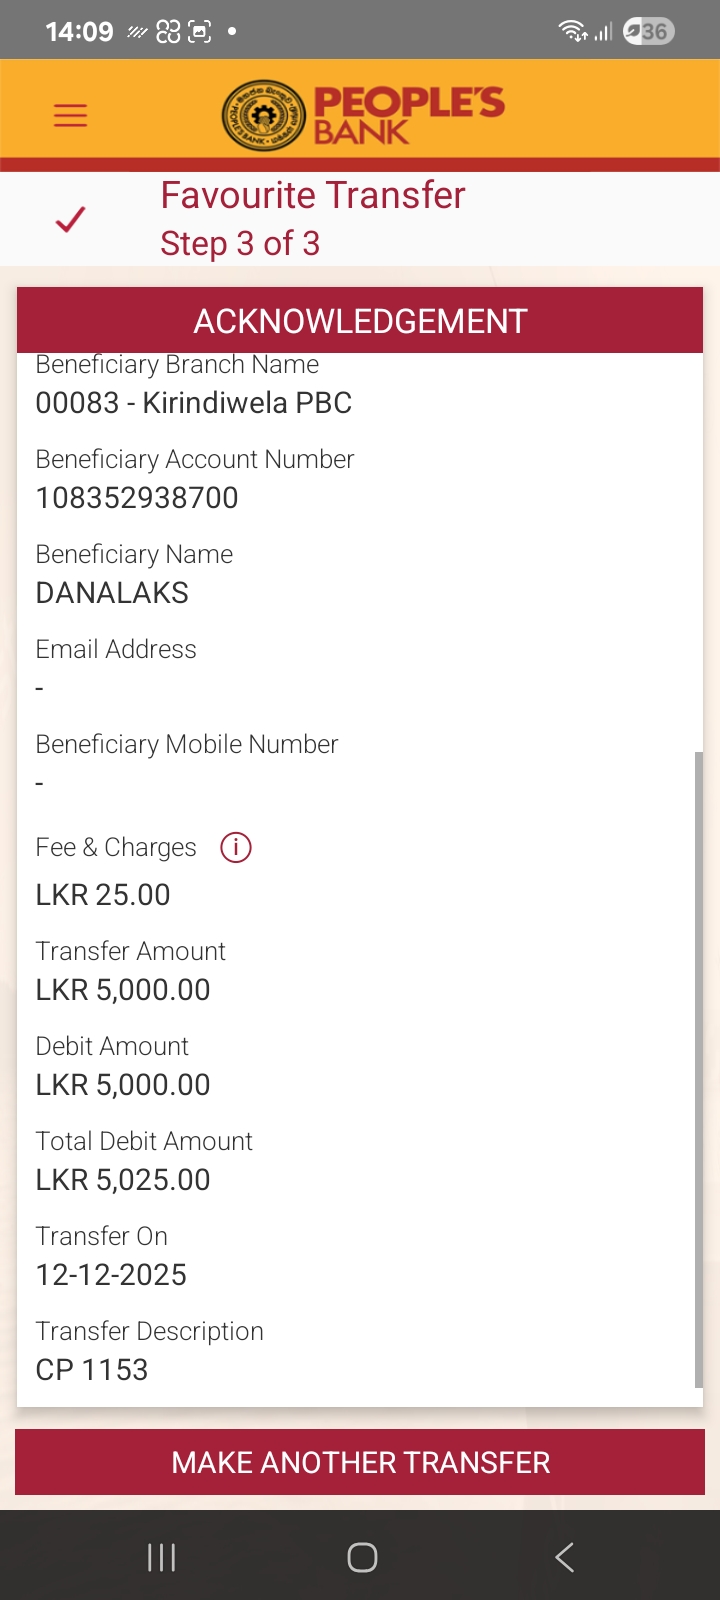Select the beneficiary account number 108352938700

(137, 498)
